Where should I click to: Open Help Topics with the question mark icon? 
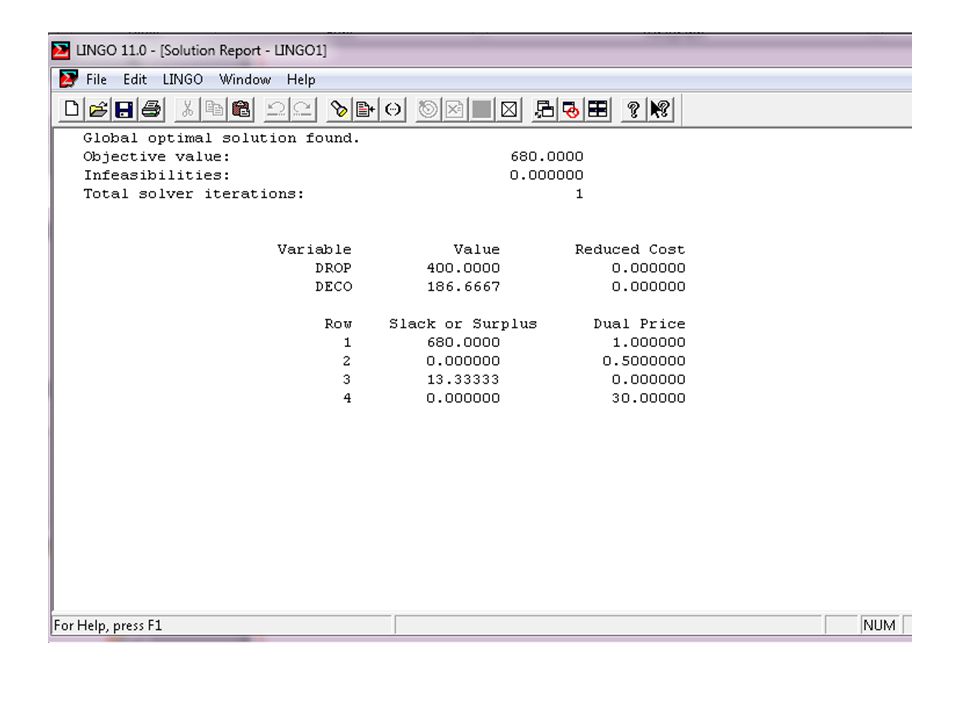[x=634, y=110]
